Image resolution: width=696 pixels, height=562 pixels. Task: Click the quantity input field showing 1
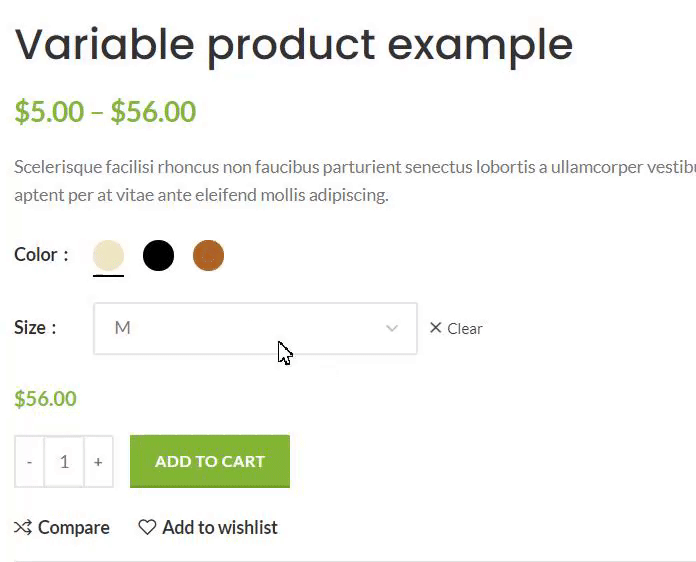tap(64, 462)
